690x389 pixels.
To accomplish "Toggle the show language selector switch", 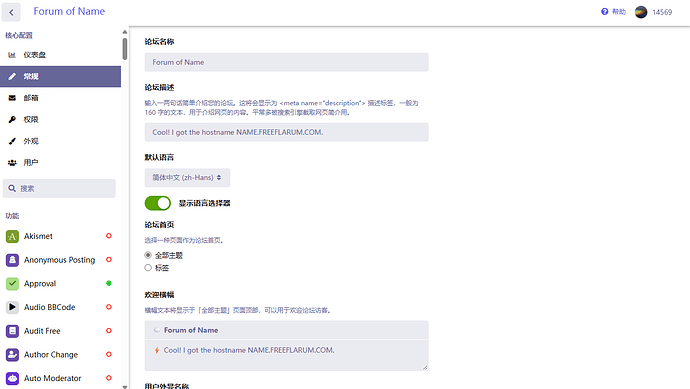I will (x=158, y=203).
